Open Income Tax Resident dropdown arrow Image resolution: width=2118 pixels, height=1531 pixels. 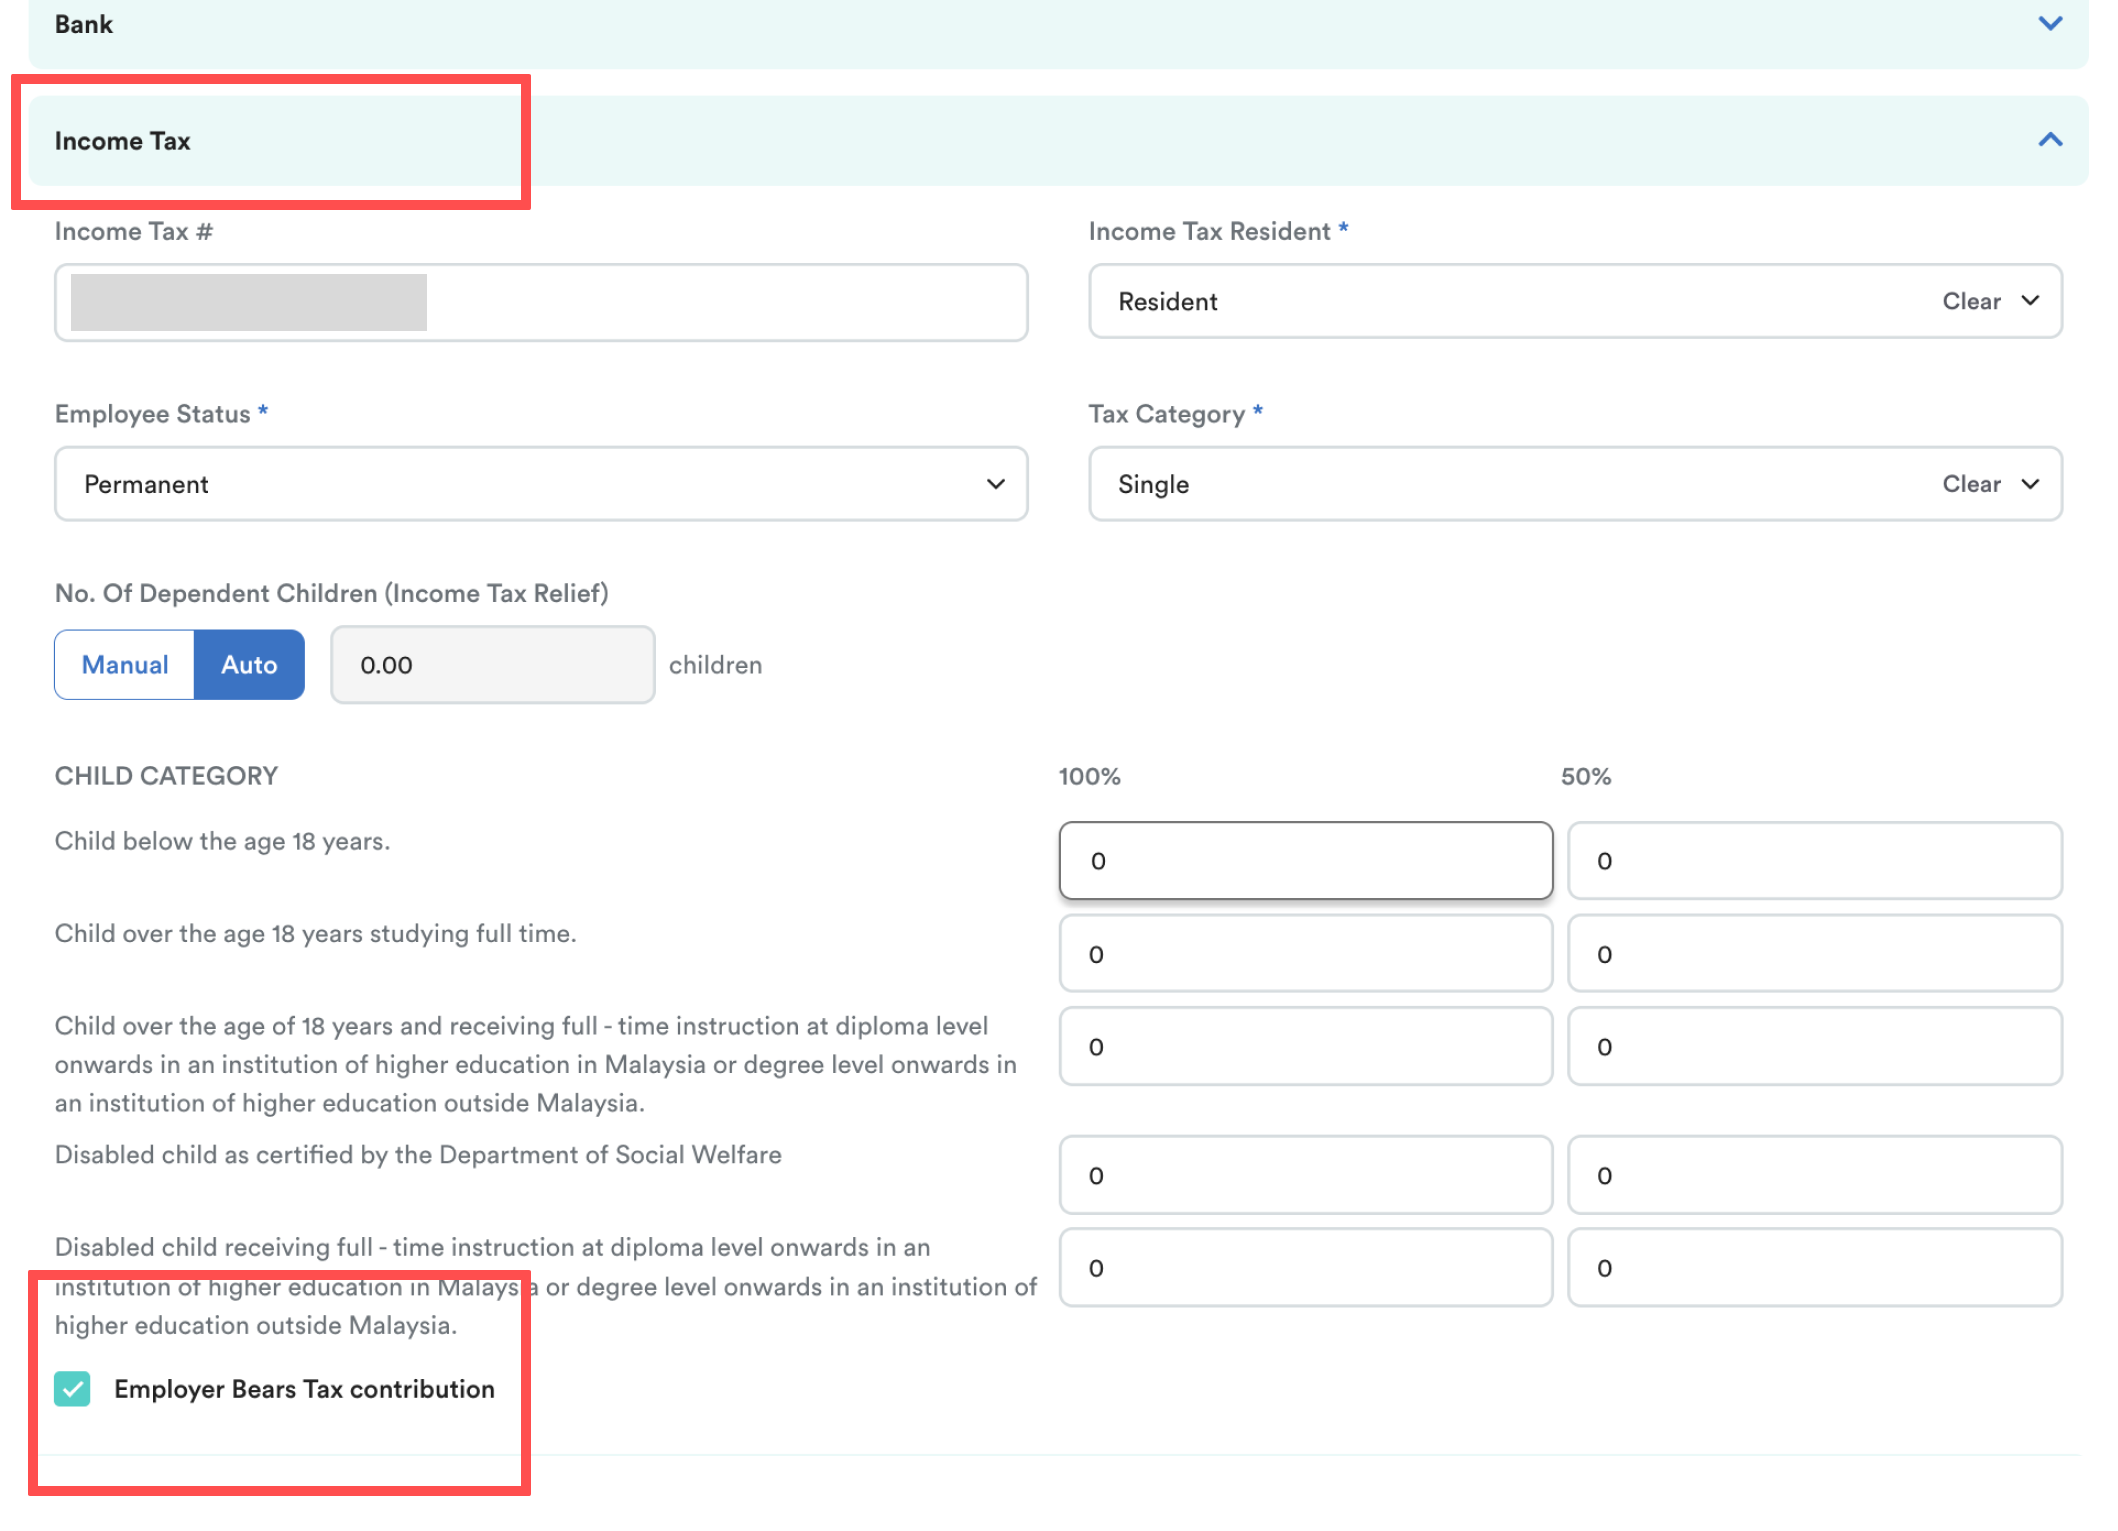click(x=2029, y=301)
